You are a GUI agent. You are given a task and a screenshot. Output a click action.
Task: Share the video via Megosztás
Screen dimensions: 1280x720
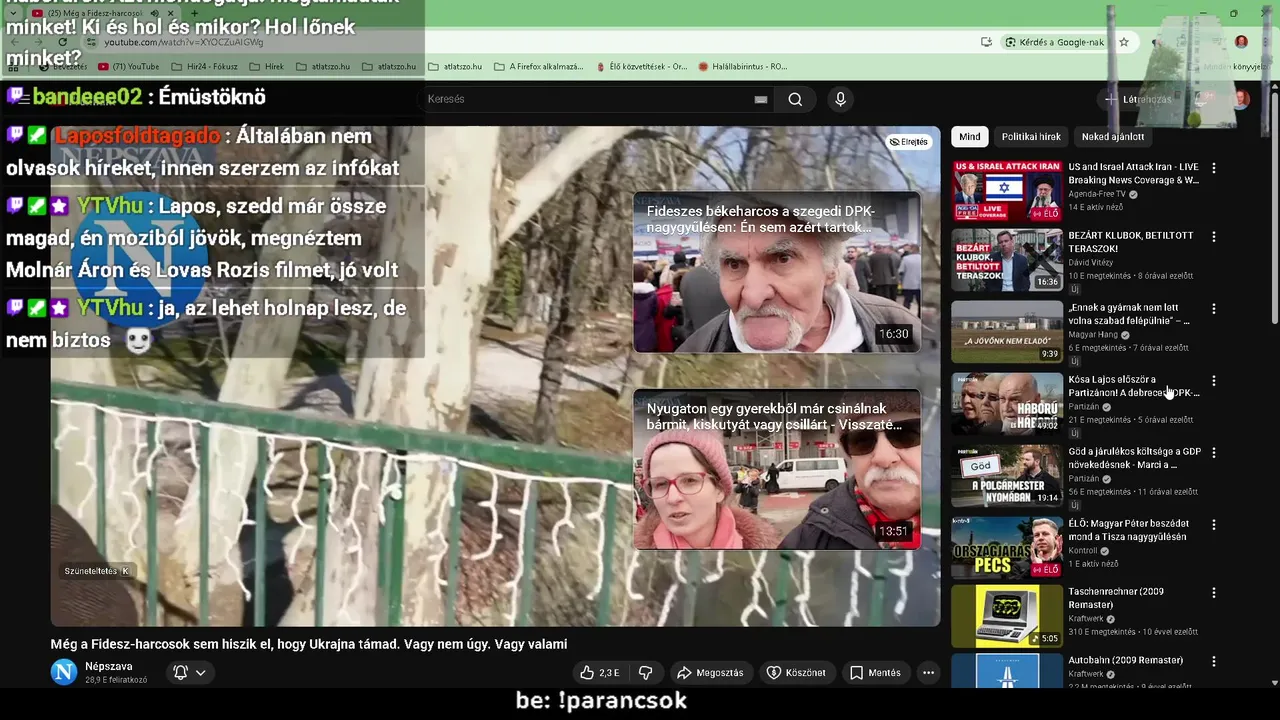tap(709, 673)
